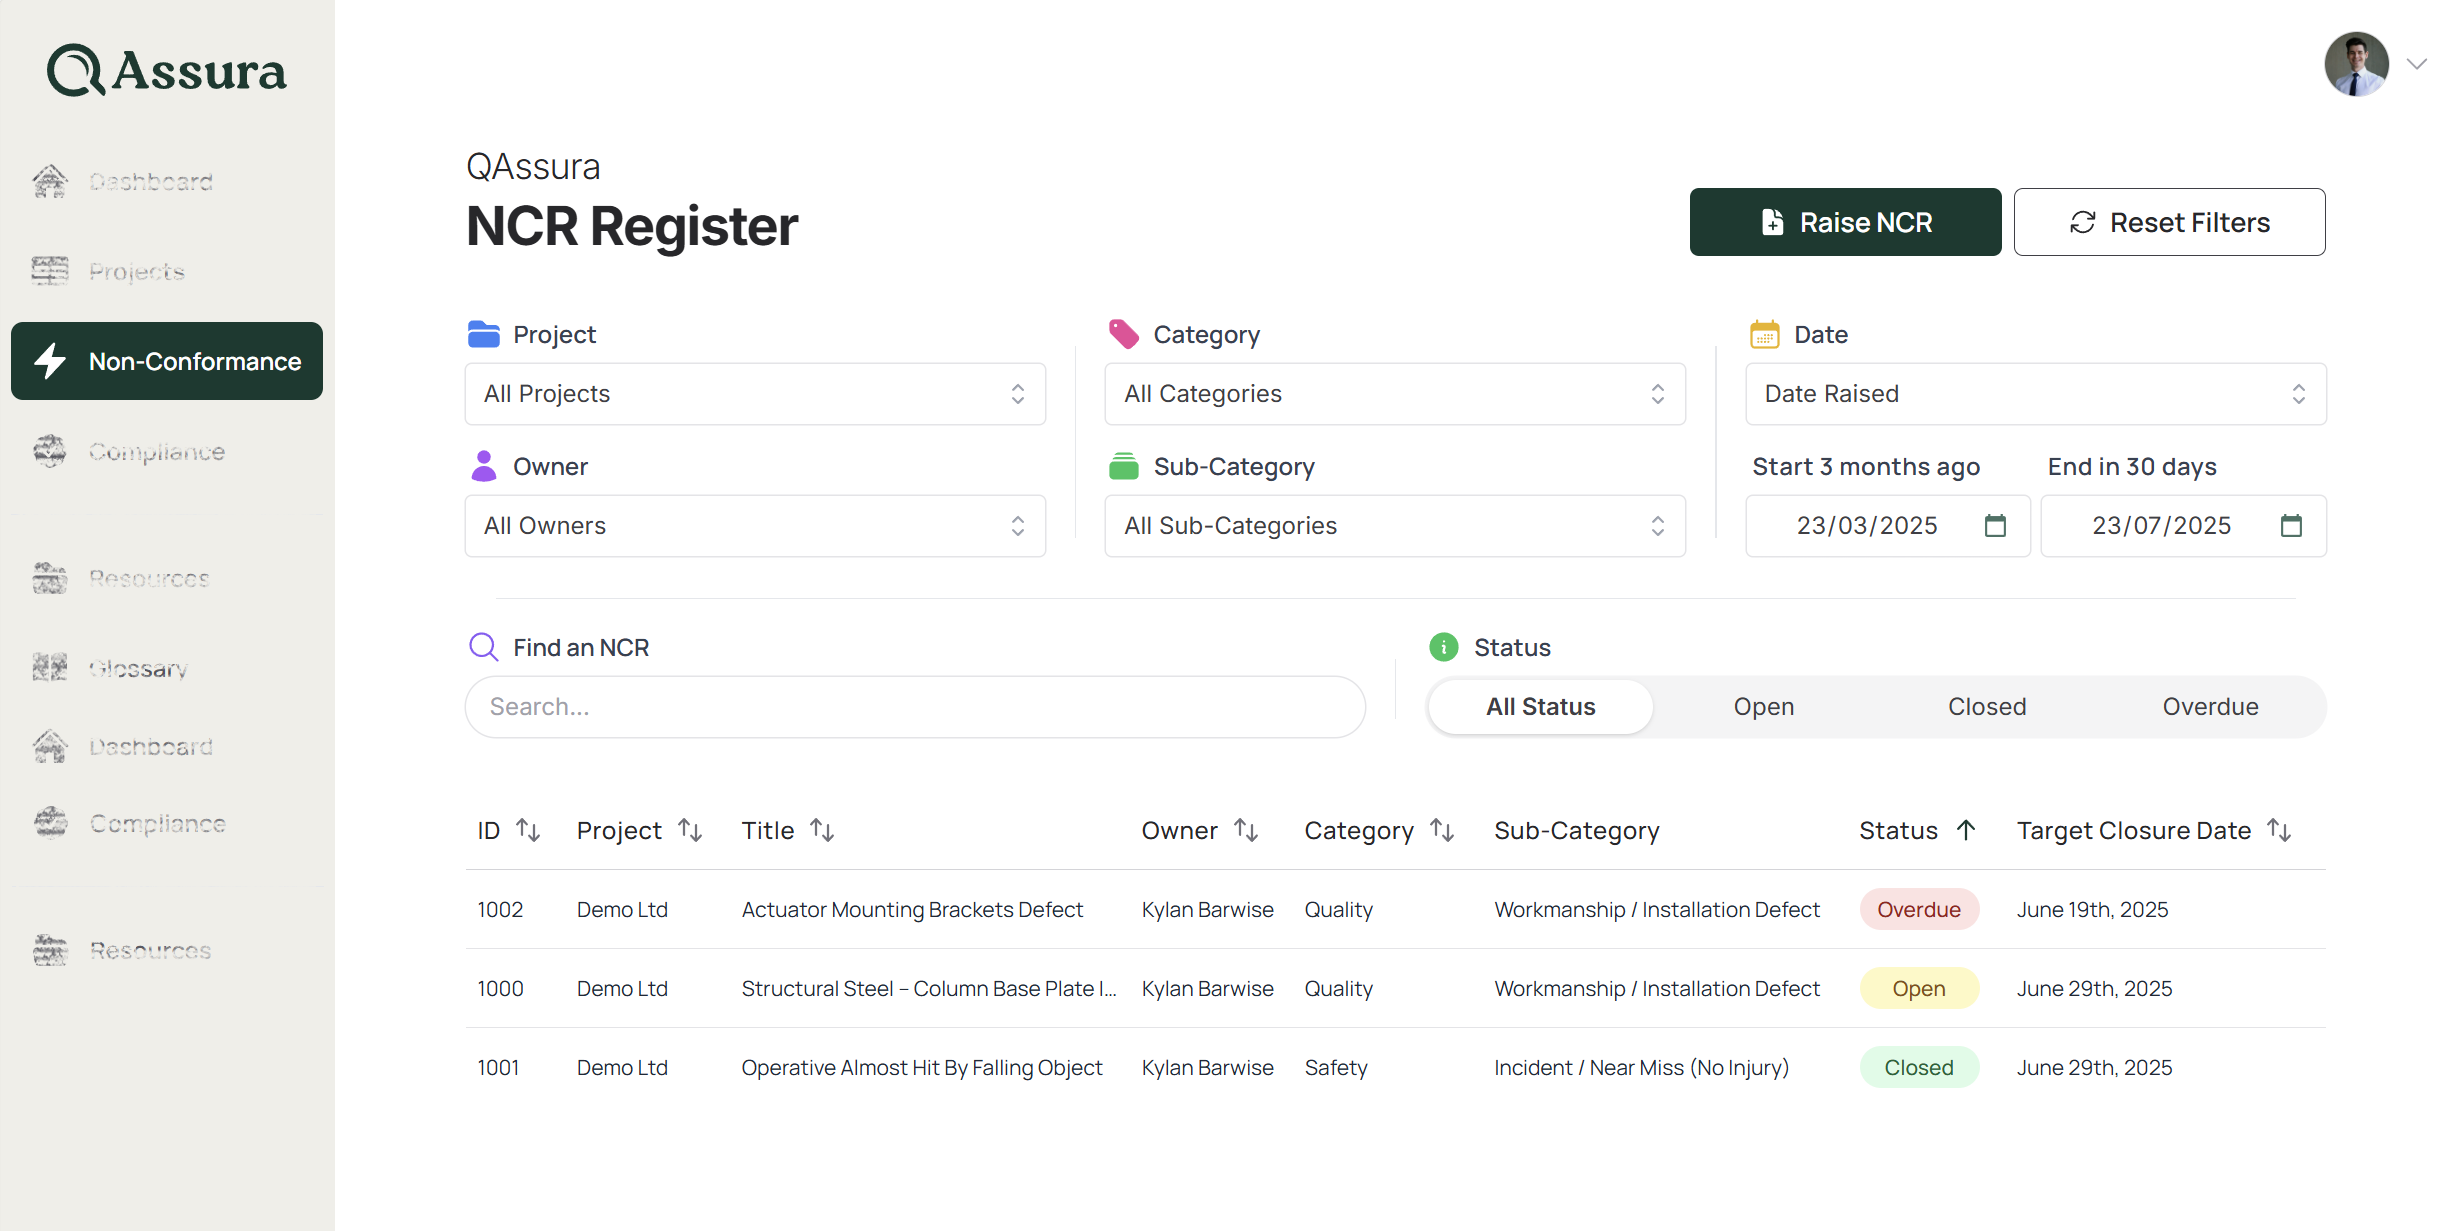This screenshot has width=2461, height=1231.
Task: Click the Find an NCR search field
Action: pyautogui.click(x=915, y=707)
